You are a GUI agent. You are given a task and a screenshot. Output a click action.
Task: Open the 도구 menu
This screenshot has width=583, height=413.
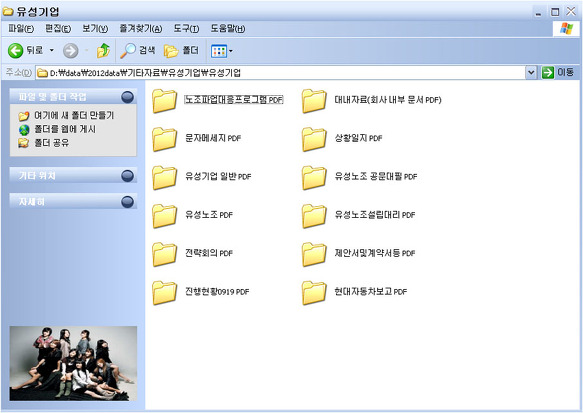[x=186, y=29]
